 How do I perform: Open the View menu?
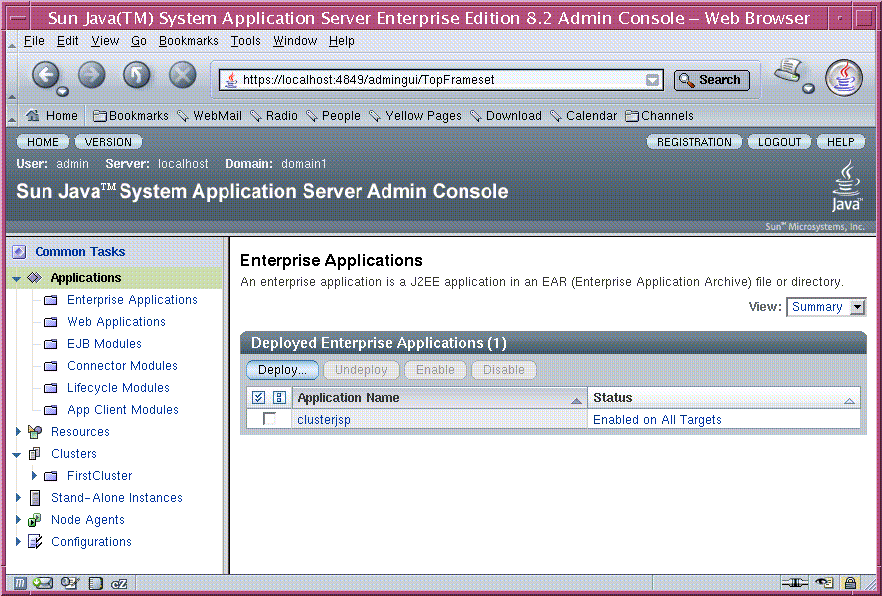pyautogui.click(x=105, y=41)
